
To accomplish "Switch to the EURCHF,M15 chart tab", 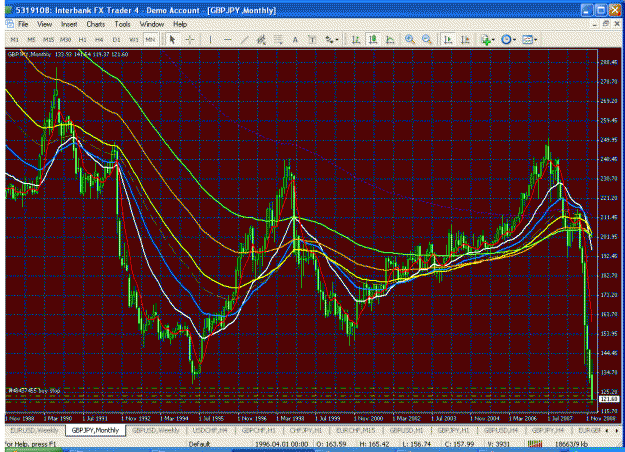I will [x=355, y=430].
